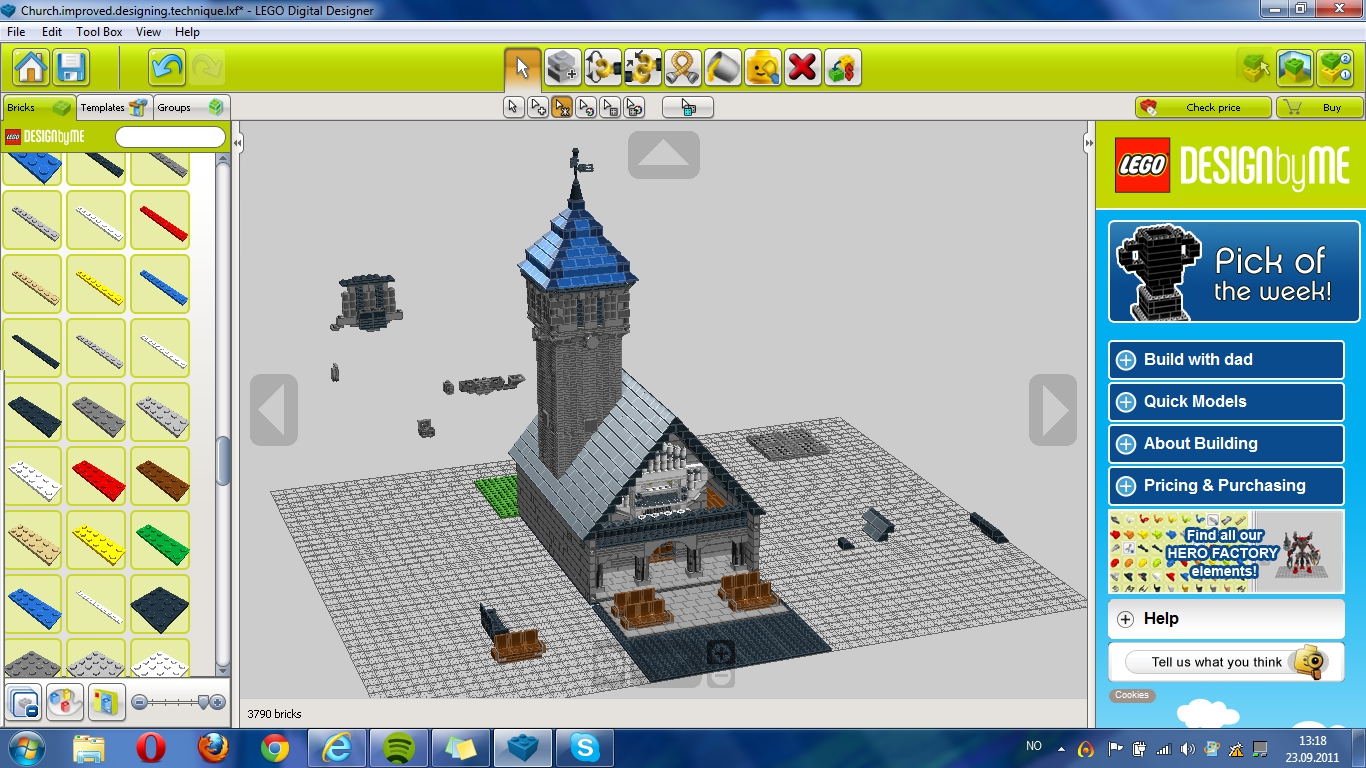Rotate camera up with the up arrow
This screenshot has height=768, width=1366.
664,155
